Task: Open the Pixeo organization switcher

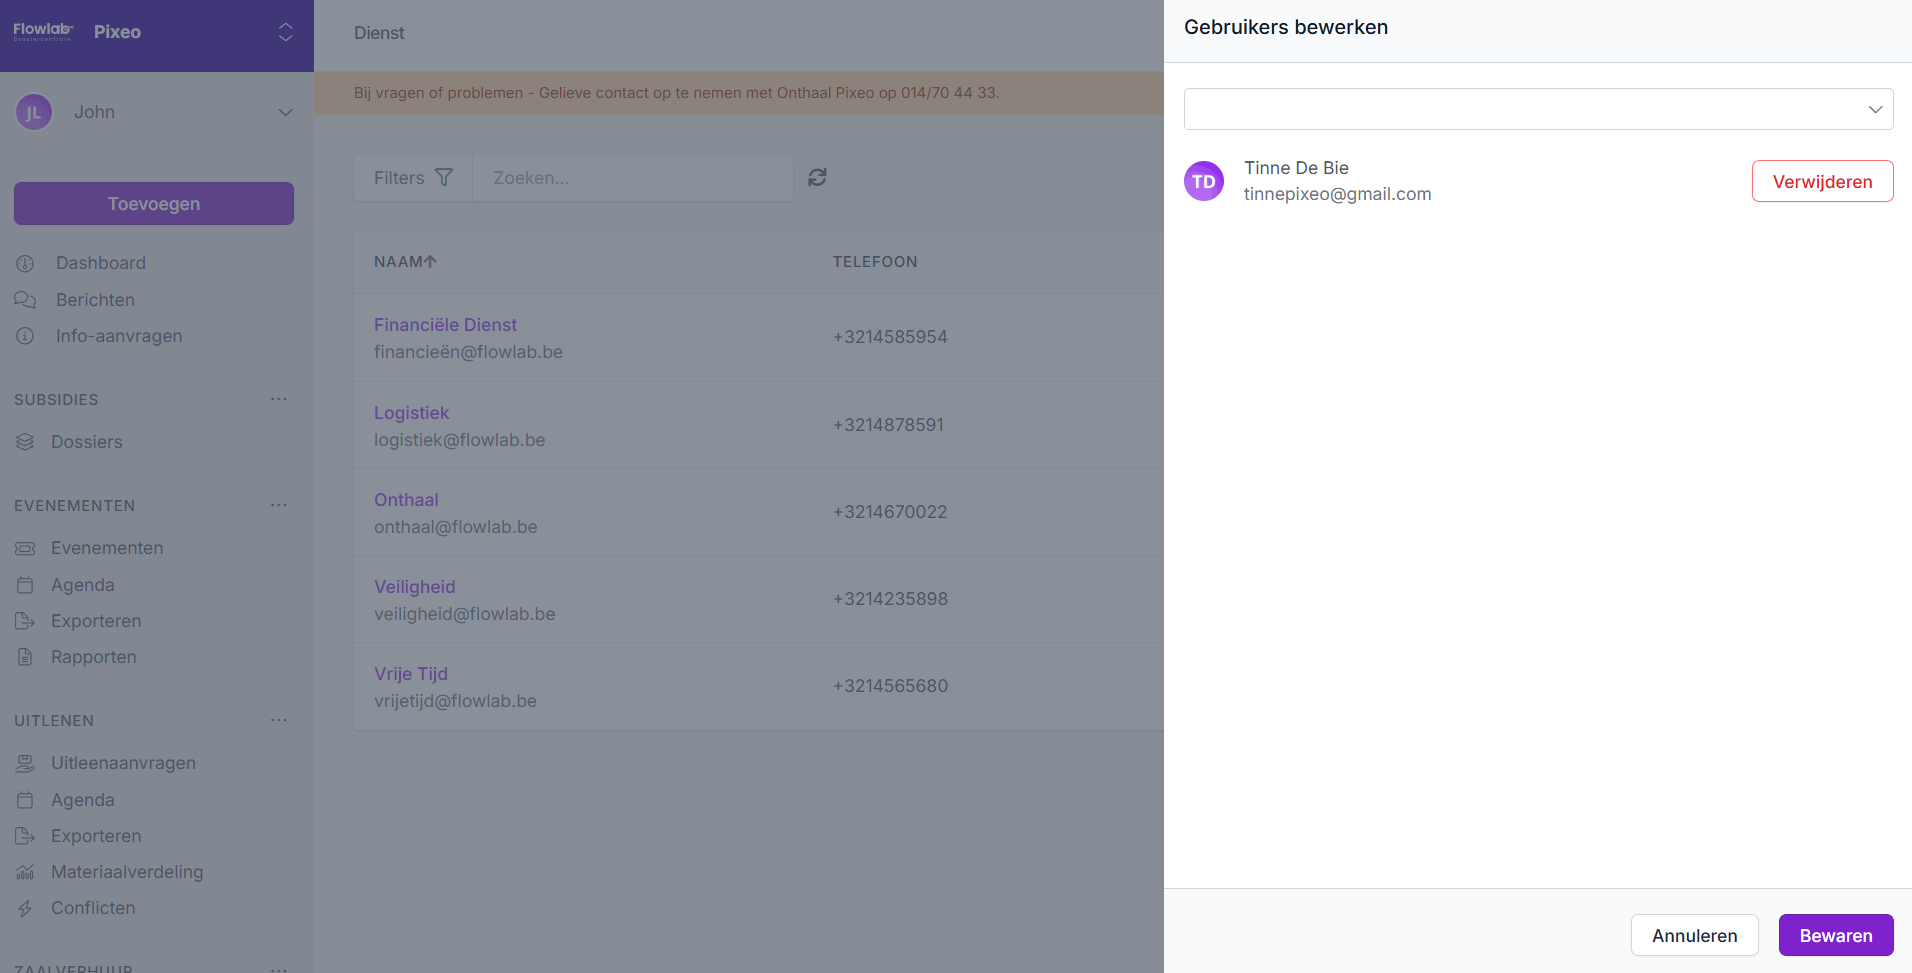Action: pyautogui.click(x=285, y=32)
